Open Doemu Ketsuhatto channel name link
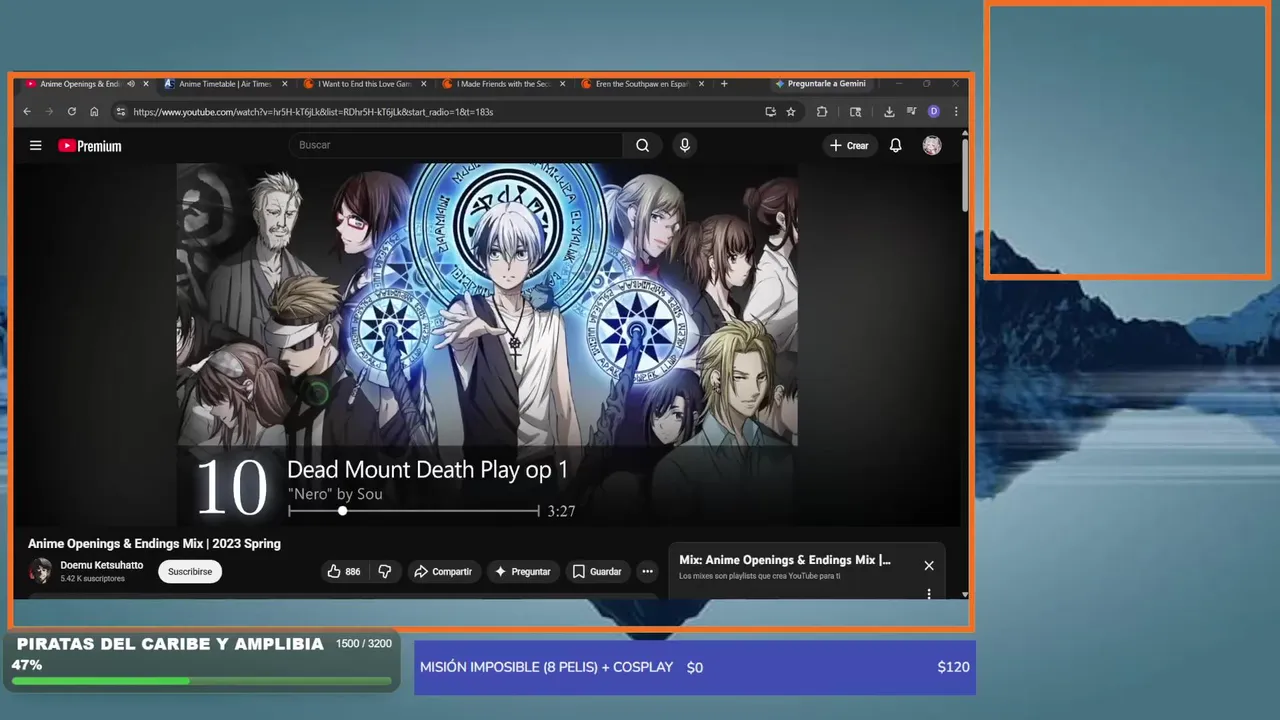Screen dimensions: 1280x720 [101, 565]
